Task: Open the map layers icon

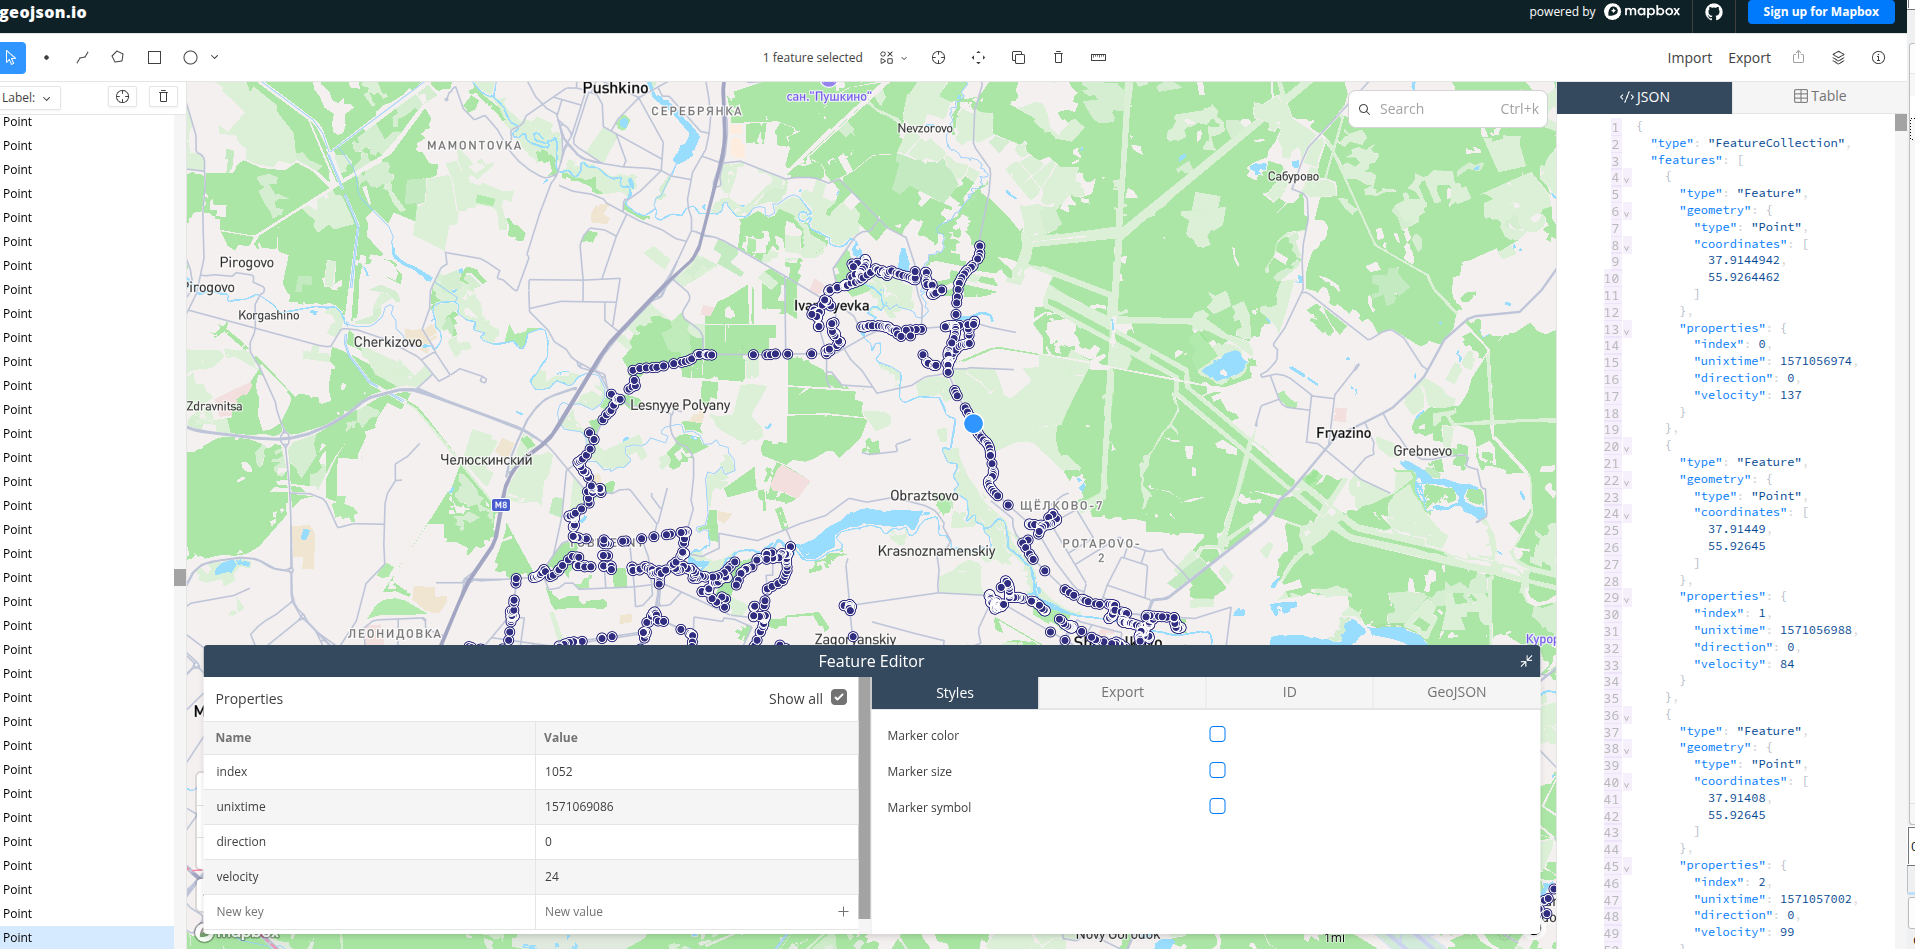Action: 1838,58
